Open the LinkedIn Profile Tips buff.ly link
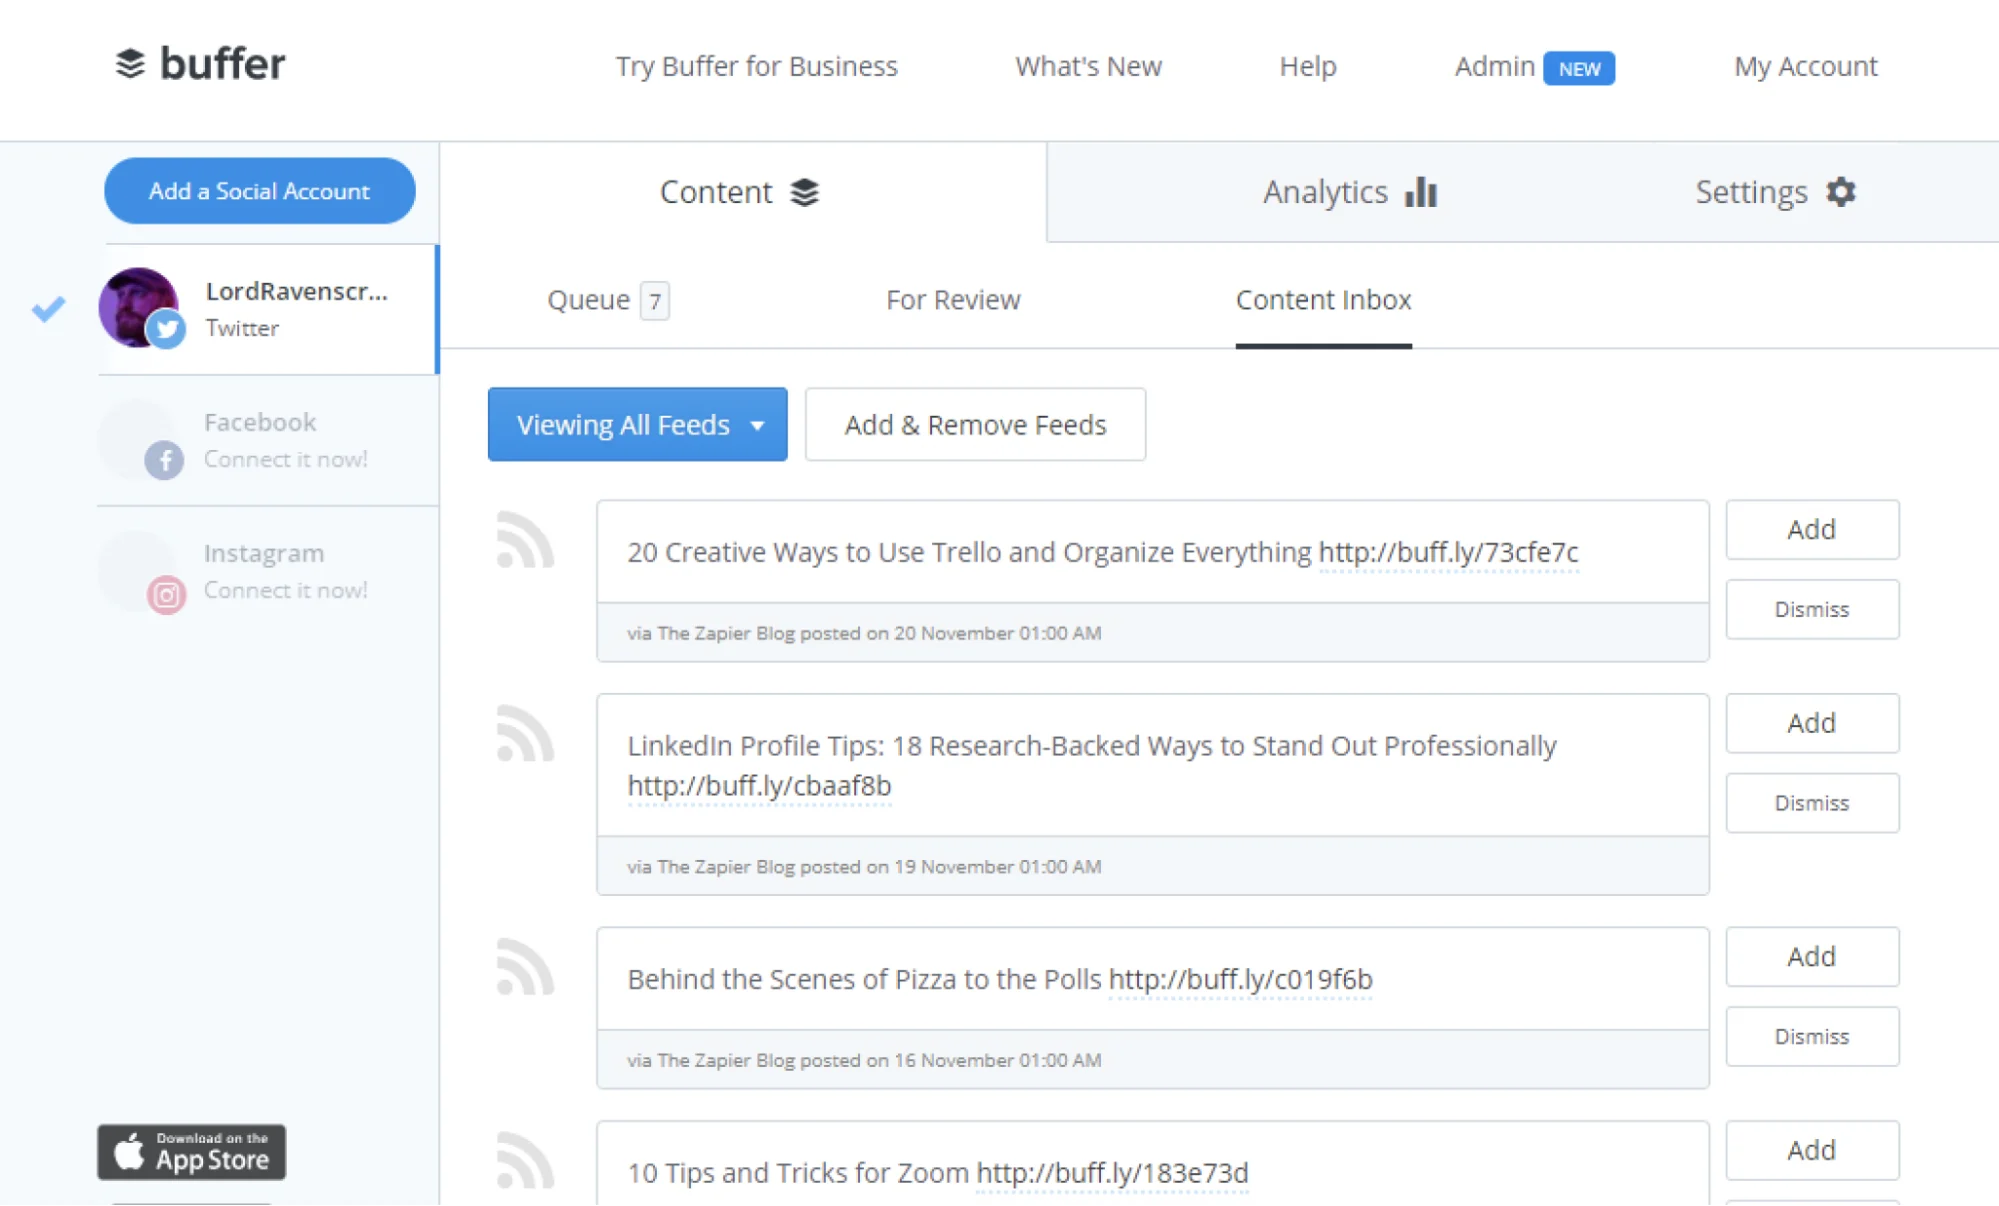Screen dimensions: 1999x1206 point(758,786)
